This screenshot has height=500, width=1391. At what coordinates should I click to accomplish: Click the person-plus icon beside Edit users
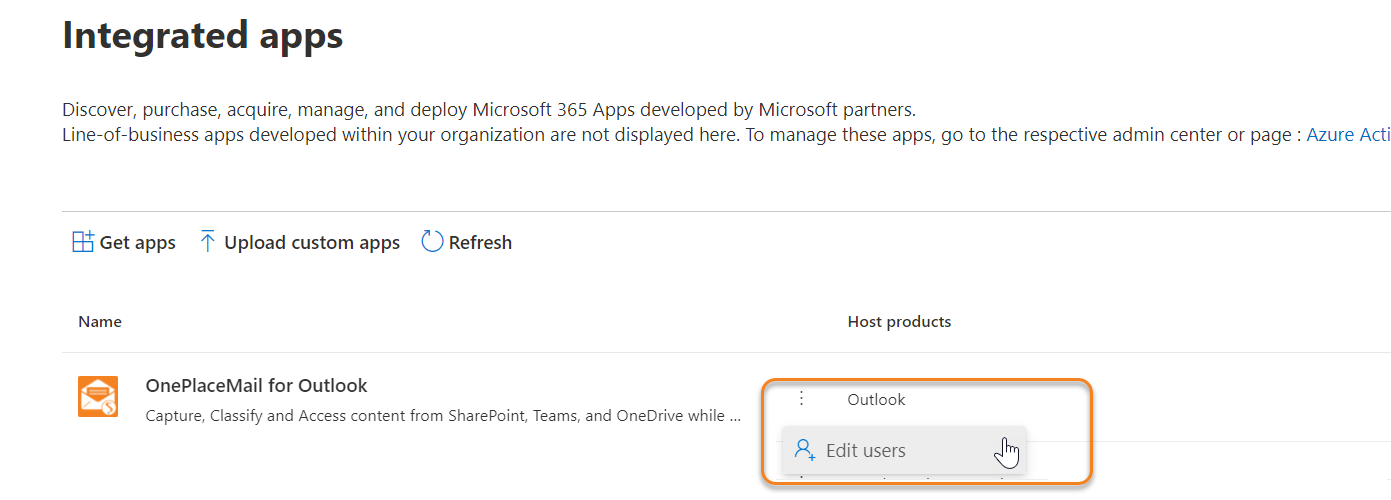pyautogui.click(x=805, y=450)
